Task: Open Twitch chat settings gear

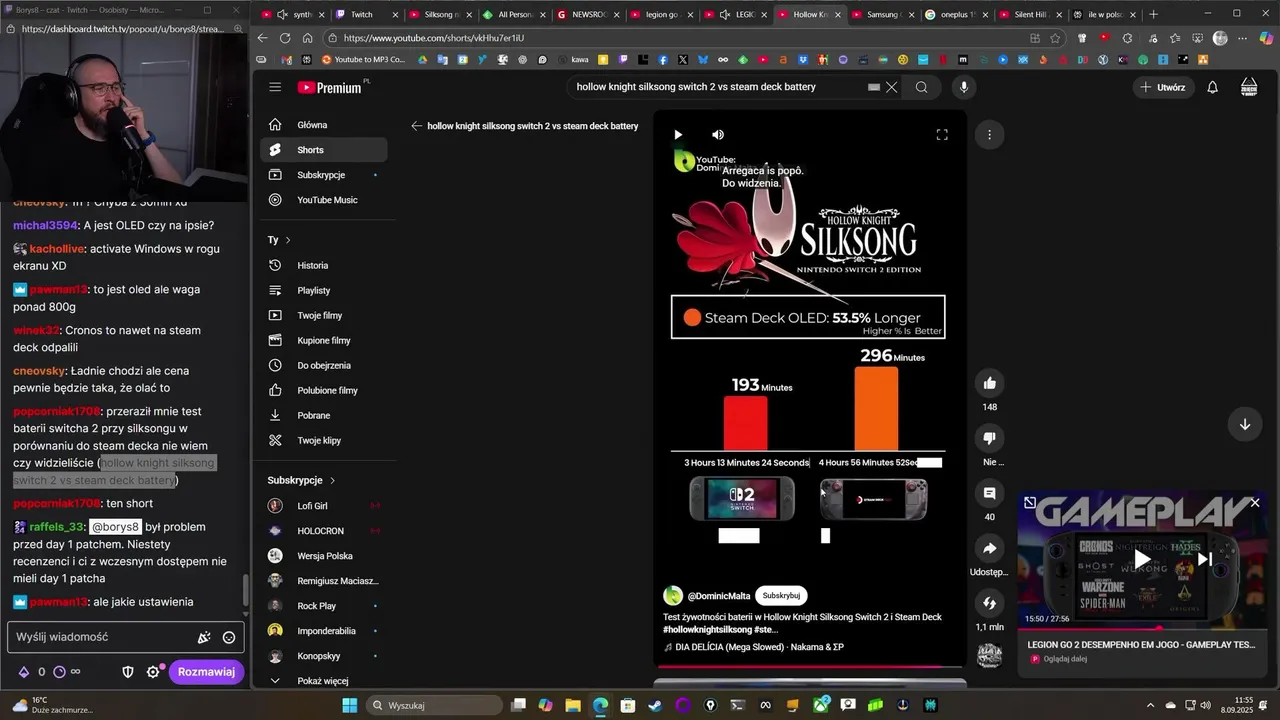Action: tap(153, 672)
